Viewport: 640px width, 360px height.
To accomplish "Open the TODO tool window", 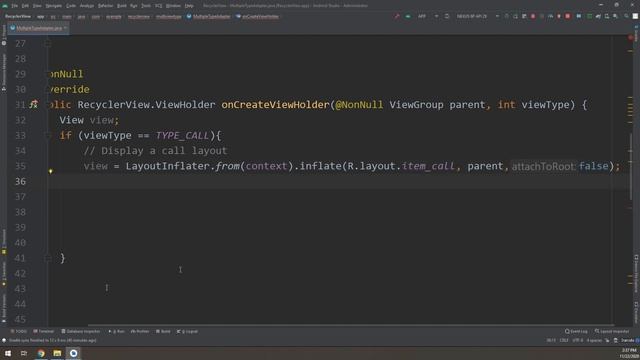I will (x=19, y=331).
